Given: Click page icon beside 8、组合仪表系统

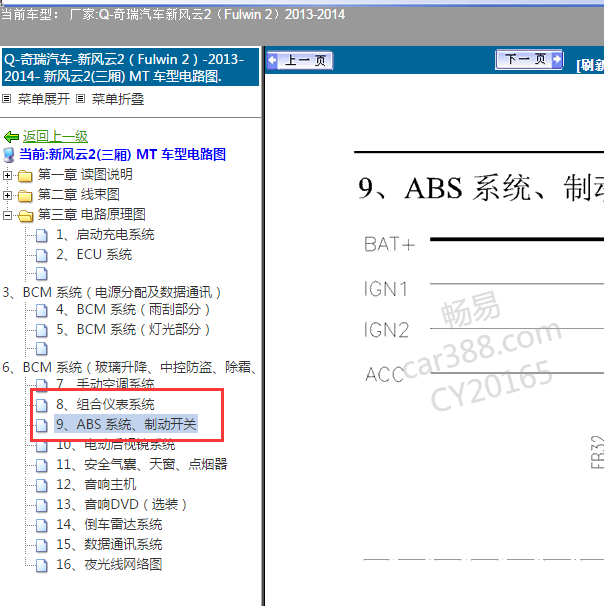Looking at the screenshot, I should [x=42, y=405].
